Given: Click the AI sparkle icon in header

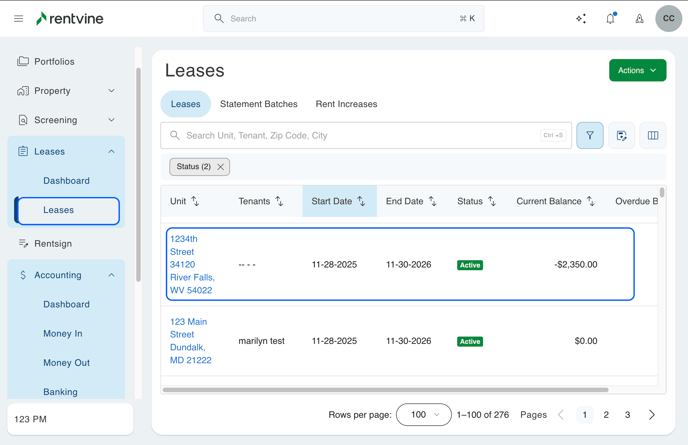Looking at the screenshot, I should coord(581,18).
